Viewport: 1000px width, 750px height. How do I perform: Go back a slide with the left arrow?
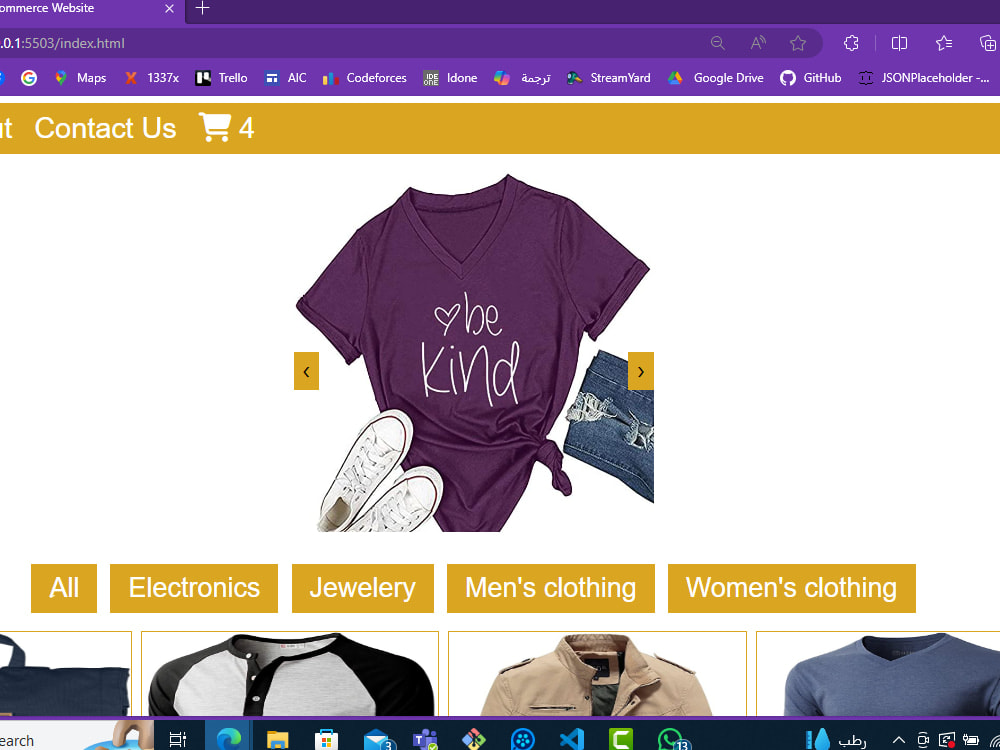coord(306,370)
